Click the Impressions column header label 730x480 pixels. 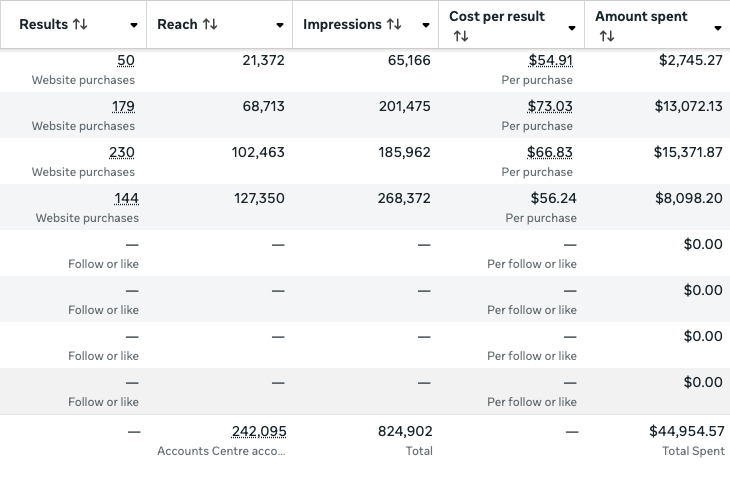[342, 24]
